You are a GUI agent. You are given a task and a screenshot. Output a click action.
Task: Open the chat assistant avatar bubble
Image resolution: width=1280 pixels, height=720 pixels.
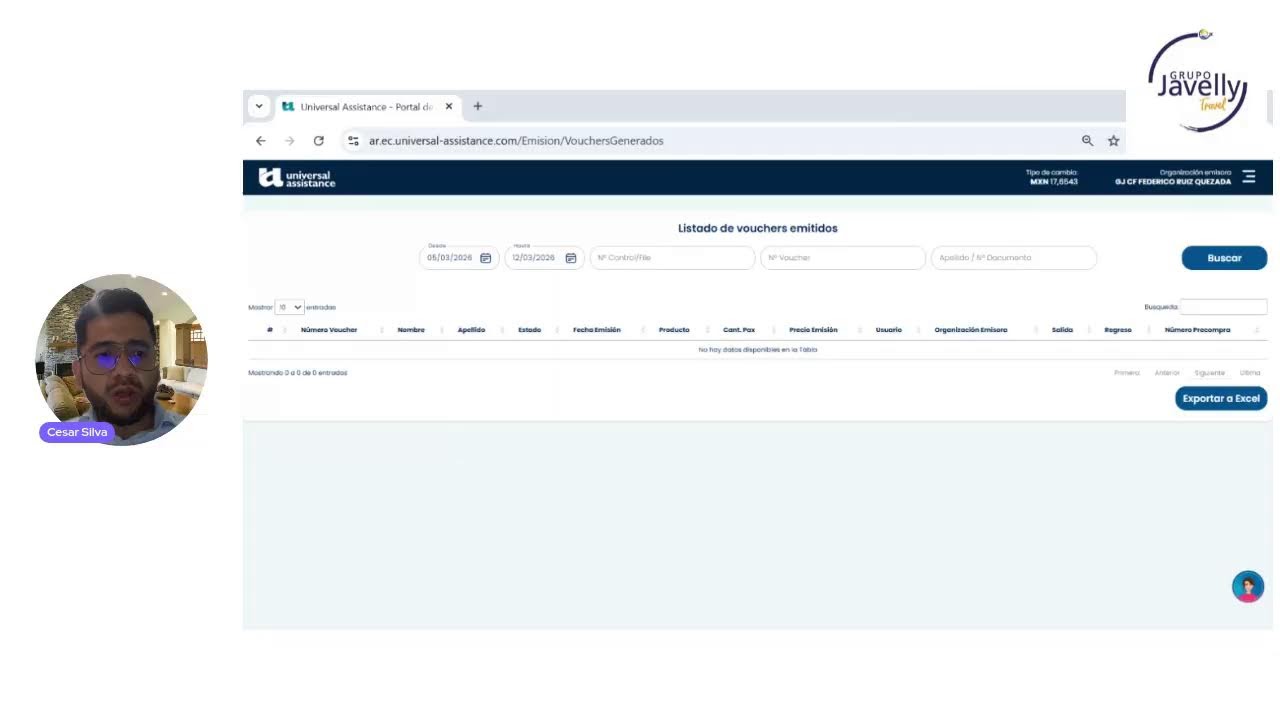pyautogui.click(x=1248, y=587)
